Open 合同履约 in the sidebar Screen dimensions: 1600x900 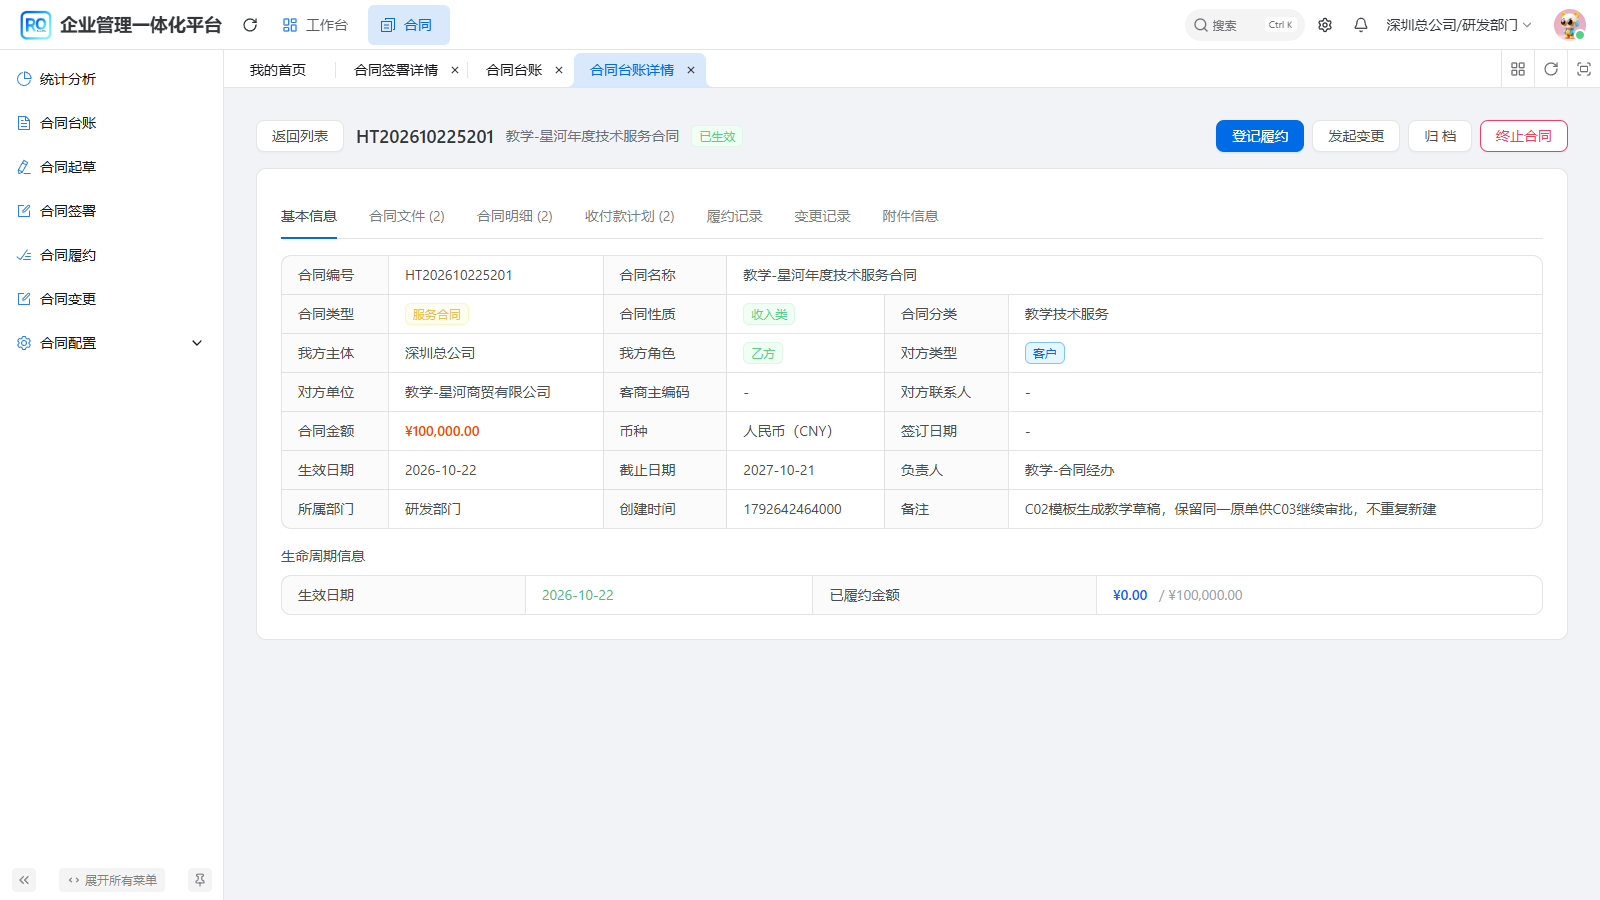point(111,255)
